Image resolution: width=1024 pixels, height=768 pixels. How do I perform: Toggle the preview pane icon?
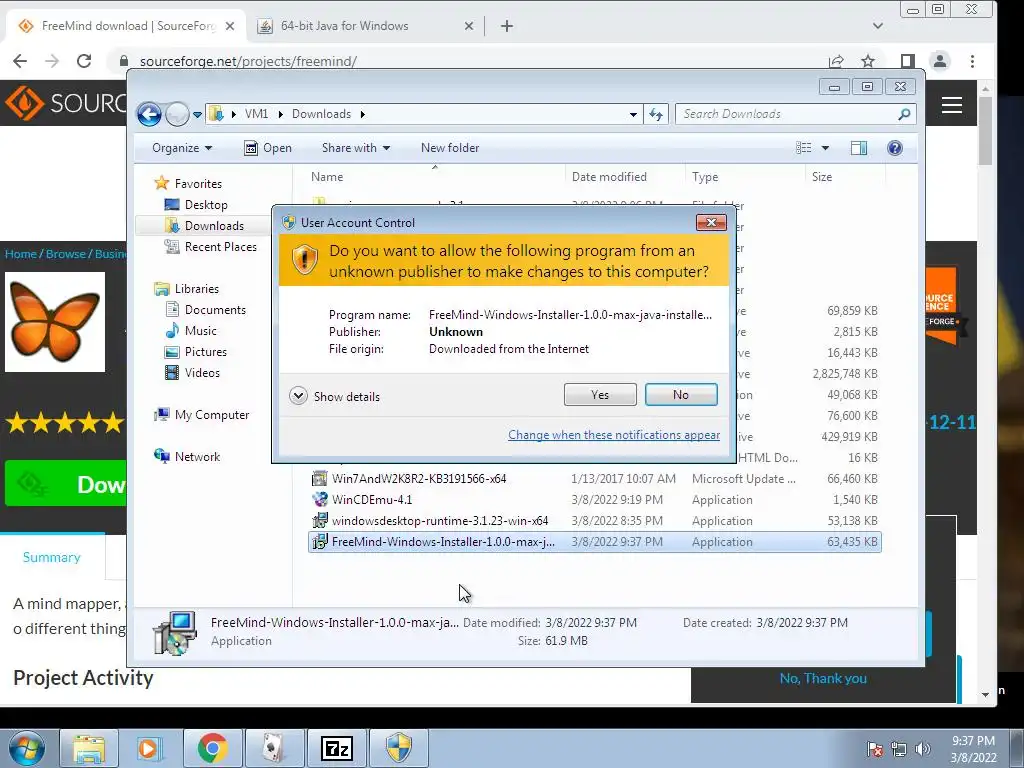coord(859,148)
